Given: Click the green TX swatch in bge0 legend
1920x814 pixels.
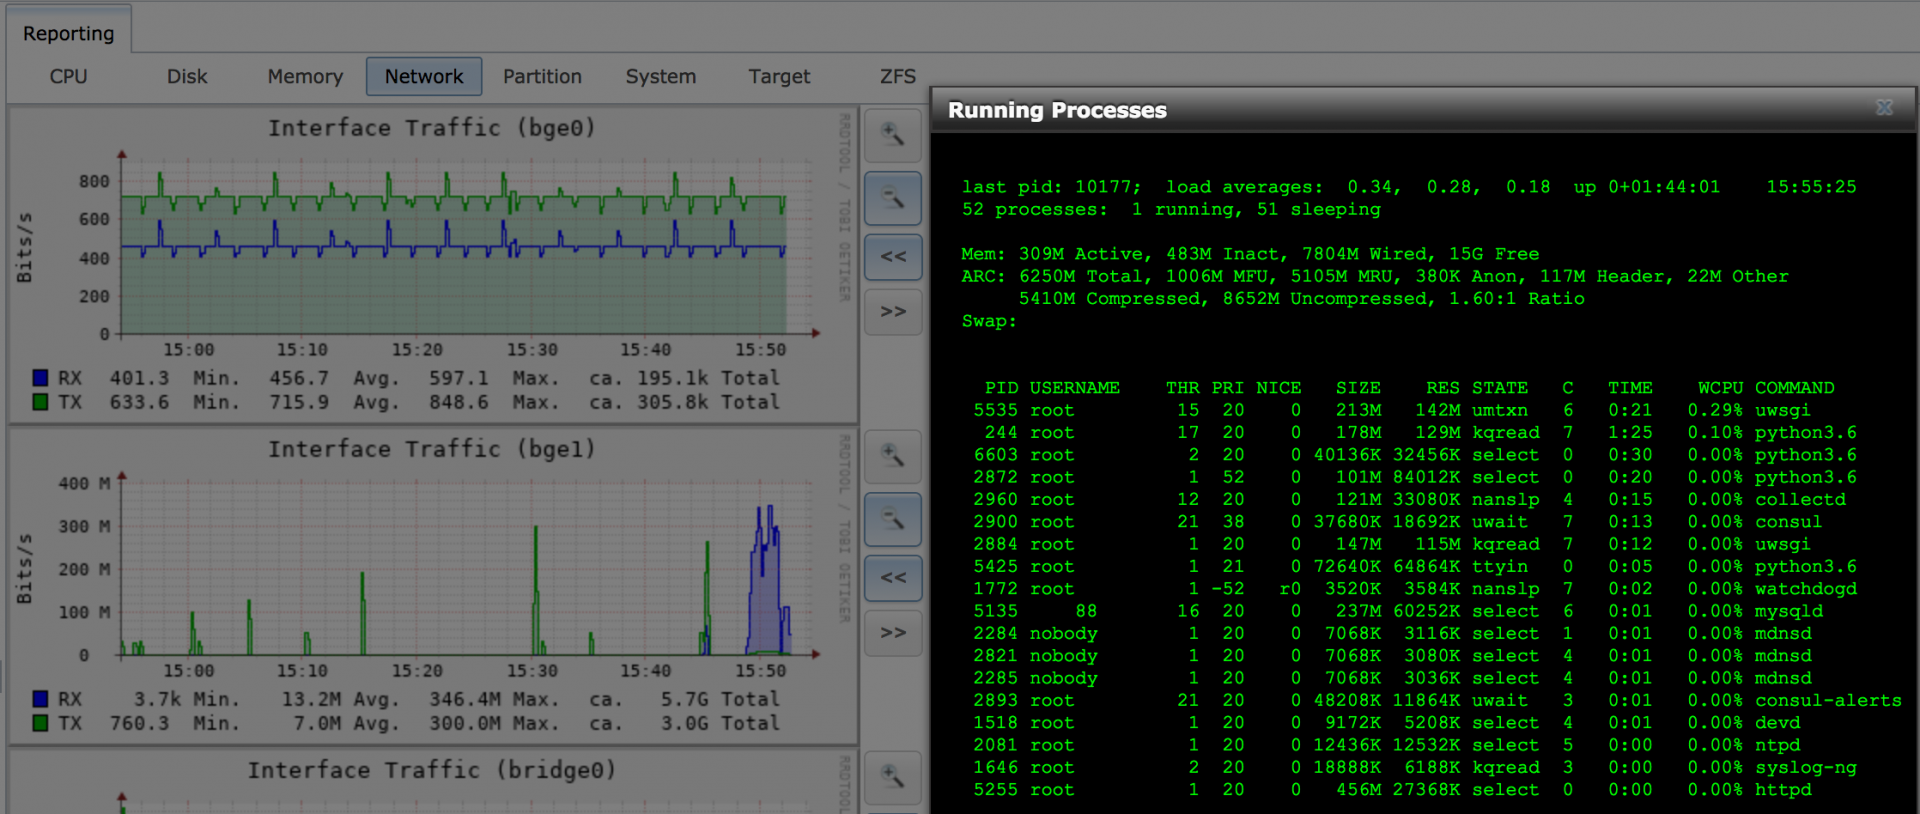Looking at the screenshot, I should [40, 402].
